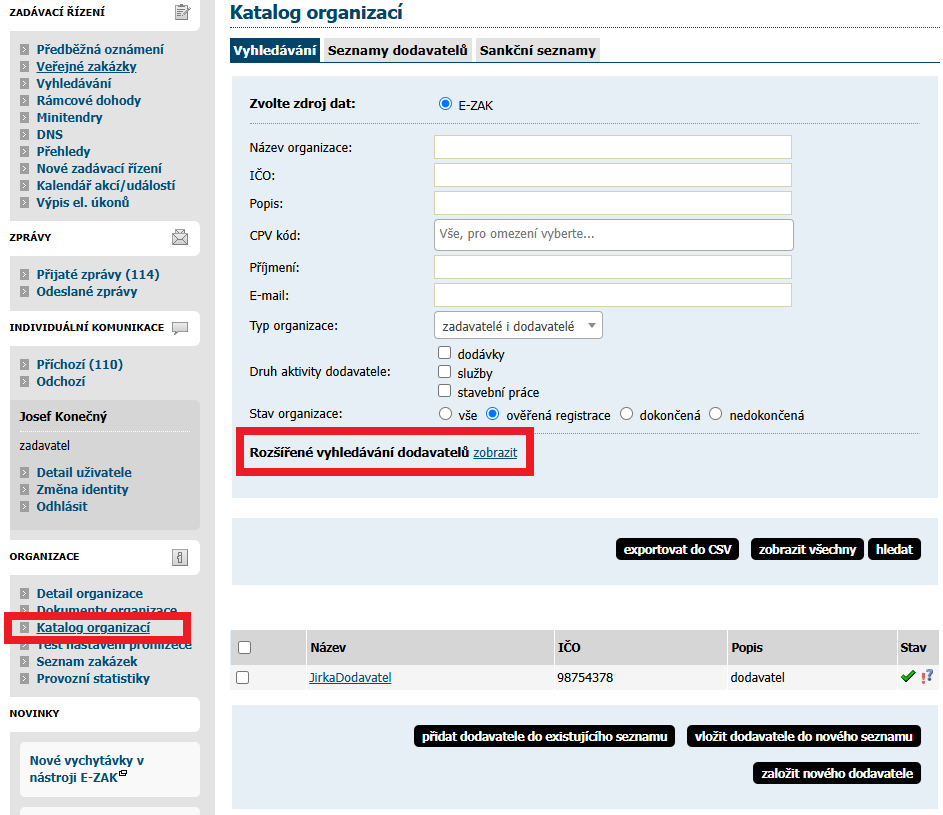Click the exclamation-question mark icon in Stav column
The height and width of the screenshot is (815, 943).
927,677
